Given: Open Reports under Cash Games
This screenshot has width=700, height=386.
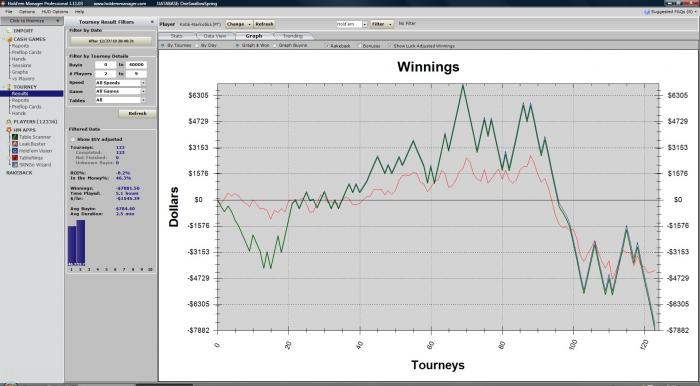Looking at the screenshot, I should 20,46.
